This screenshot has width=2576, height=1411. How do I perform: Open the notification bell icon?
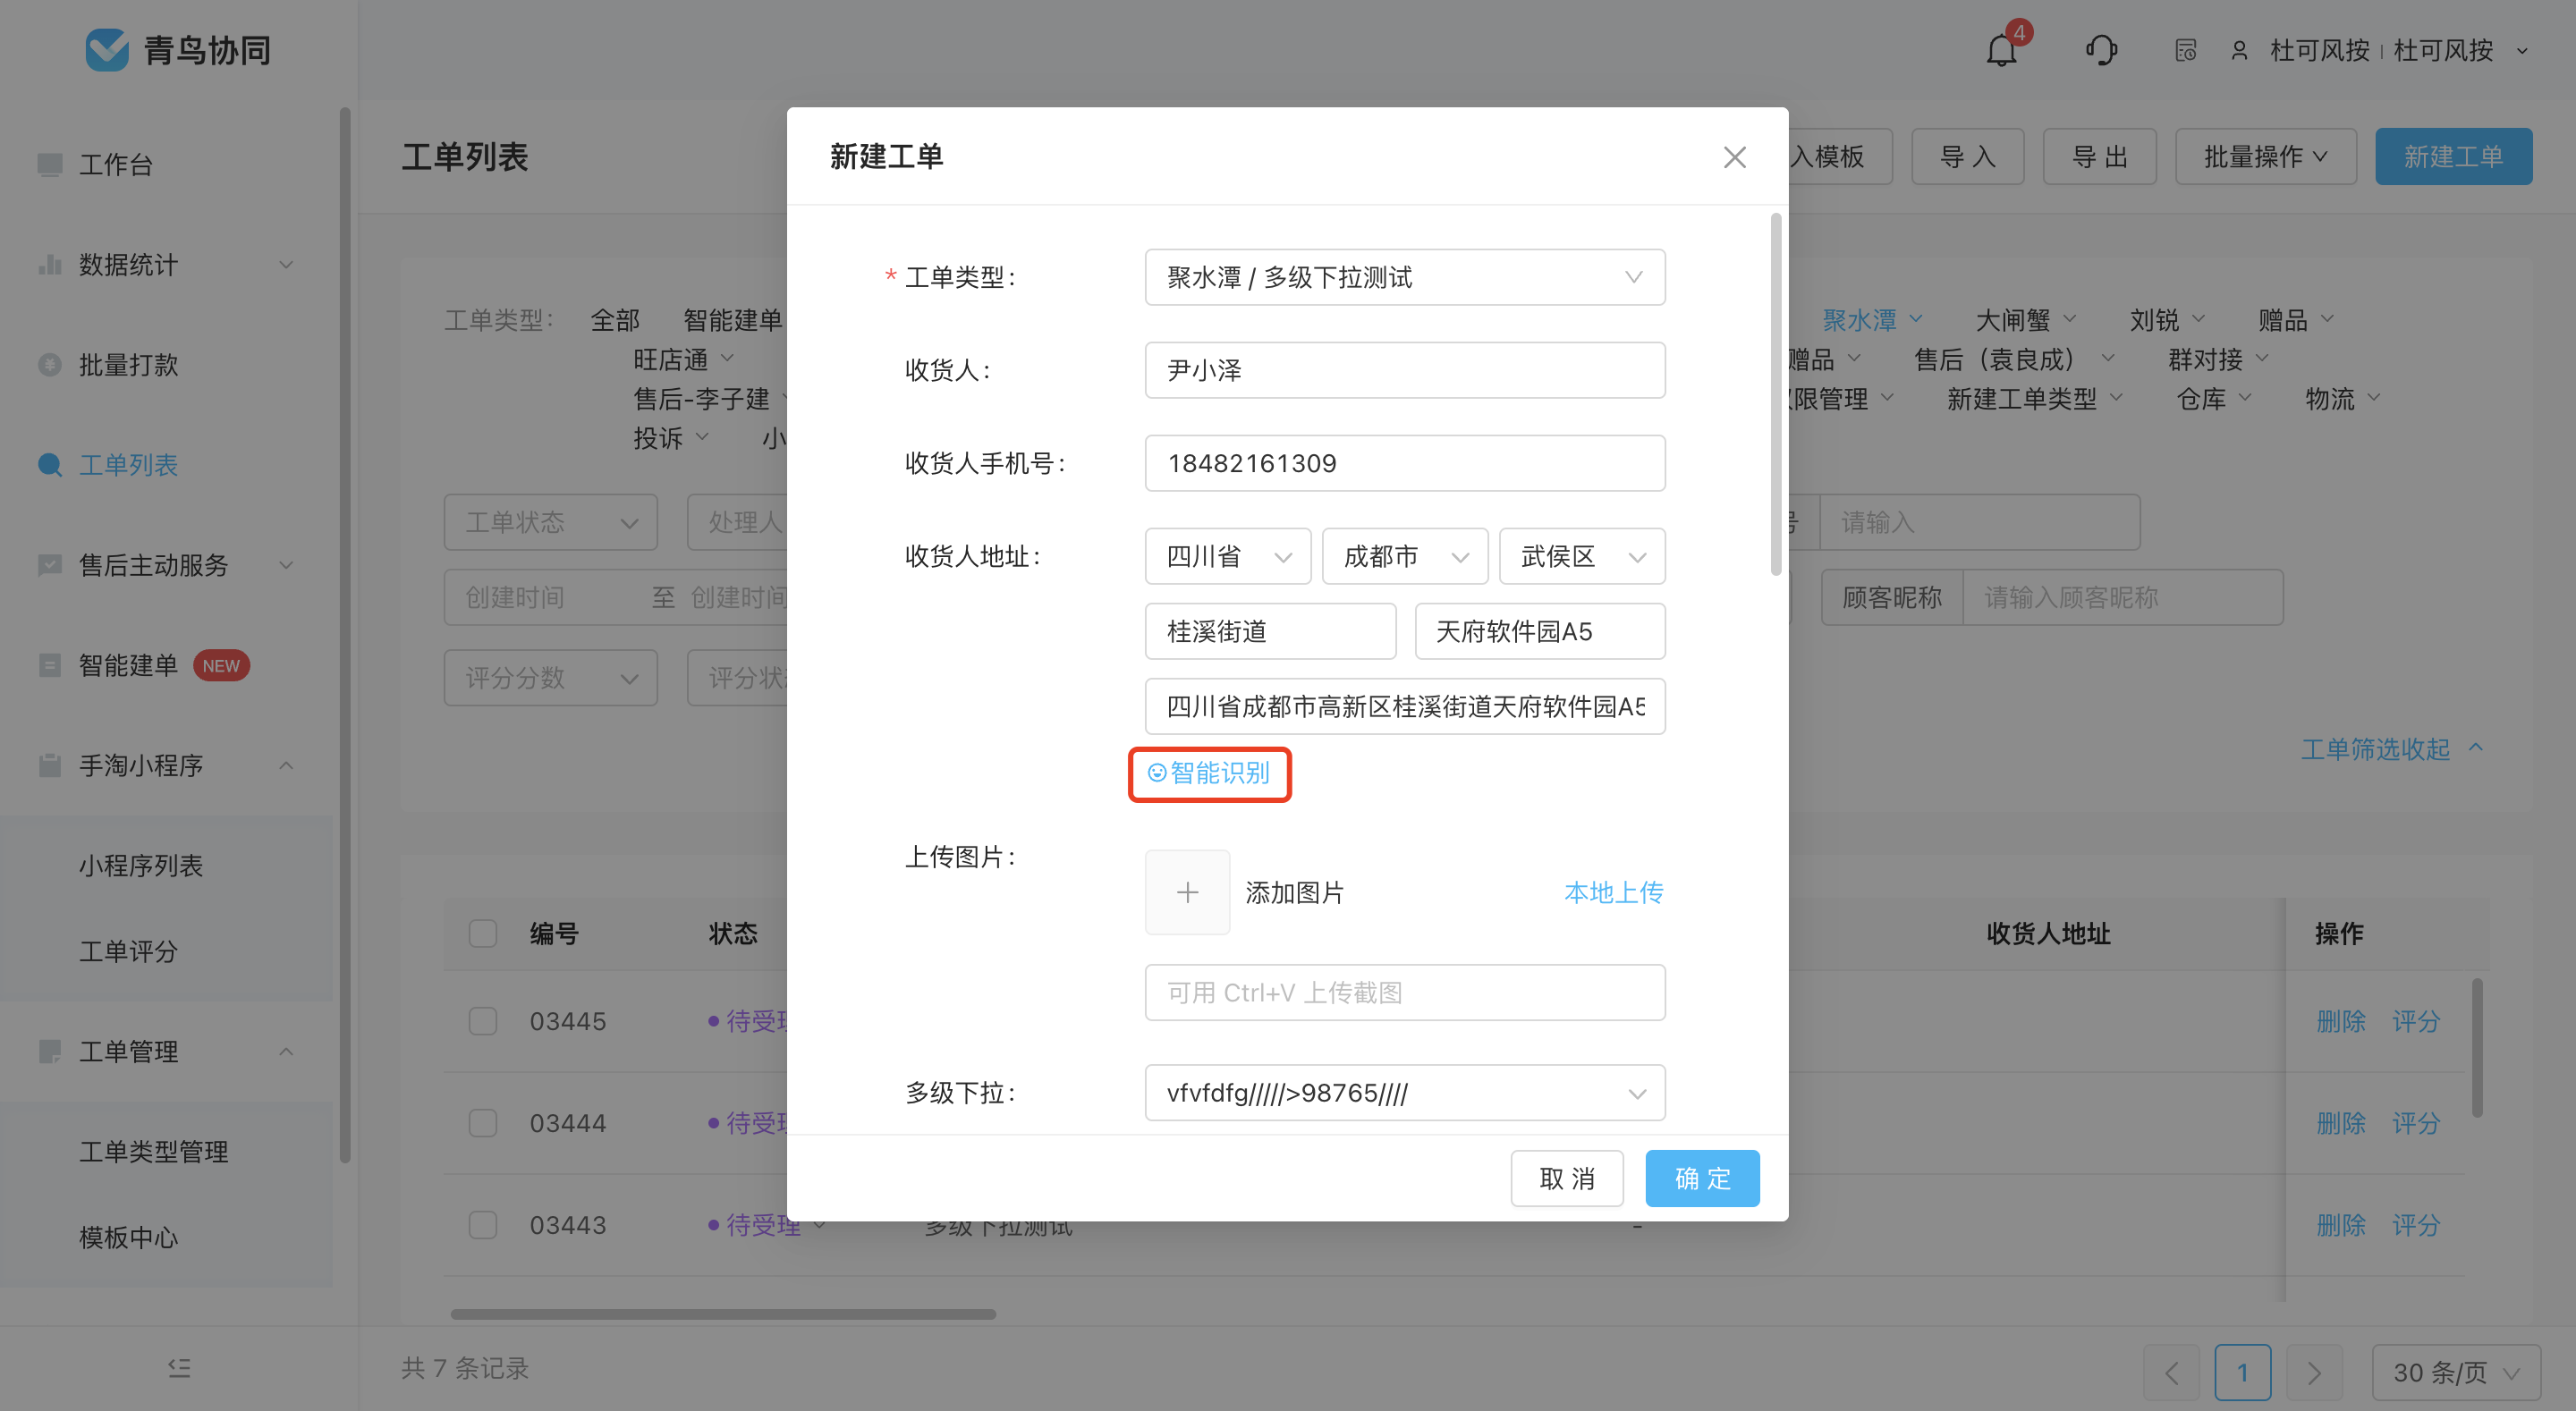click(2001, 50)
